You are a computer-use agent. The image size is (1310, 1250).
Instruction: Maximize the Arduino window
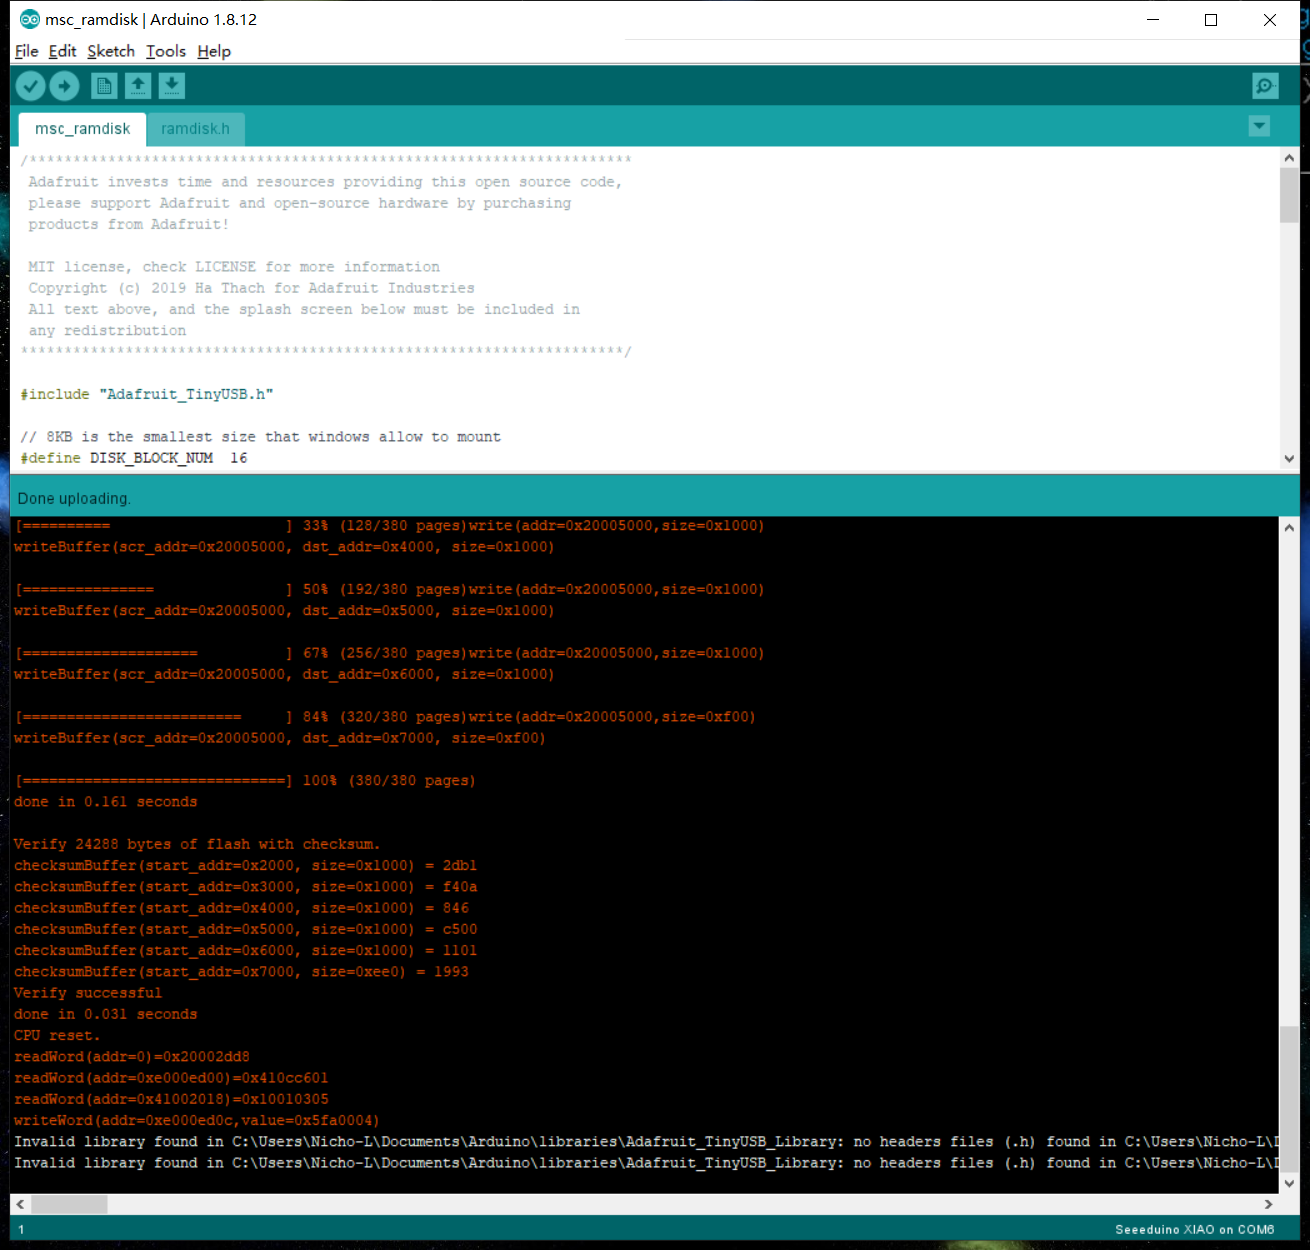click(1211, 19)
